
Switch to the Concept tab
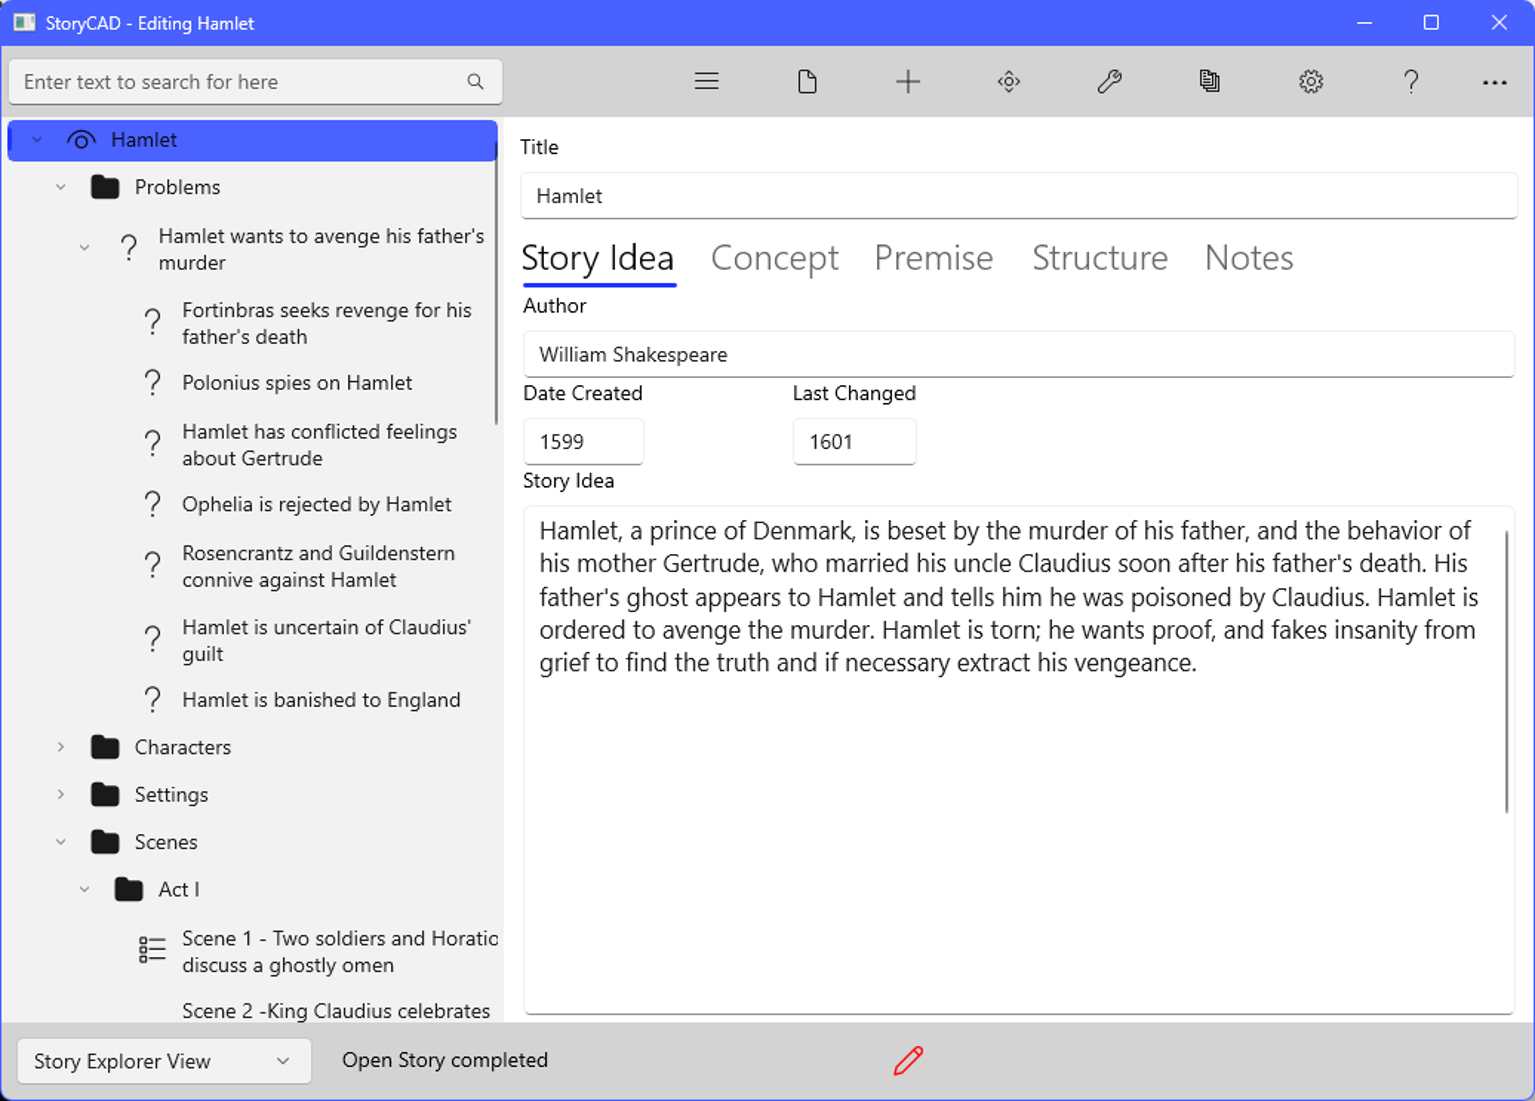coord(774,258)
